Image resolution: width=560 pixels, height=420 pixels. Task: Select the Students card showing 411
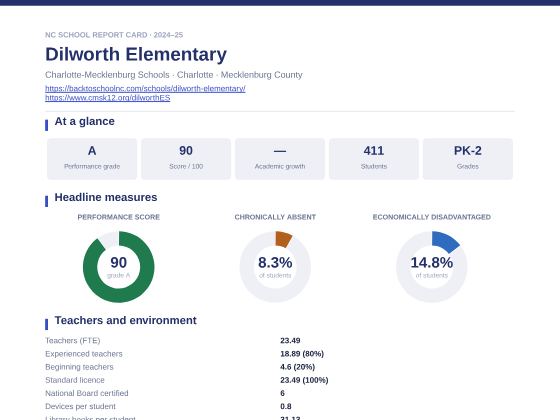coord(374,159)
